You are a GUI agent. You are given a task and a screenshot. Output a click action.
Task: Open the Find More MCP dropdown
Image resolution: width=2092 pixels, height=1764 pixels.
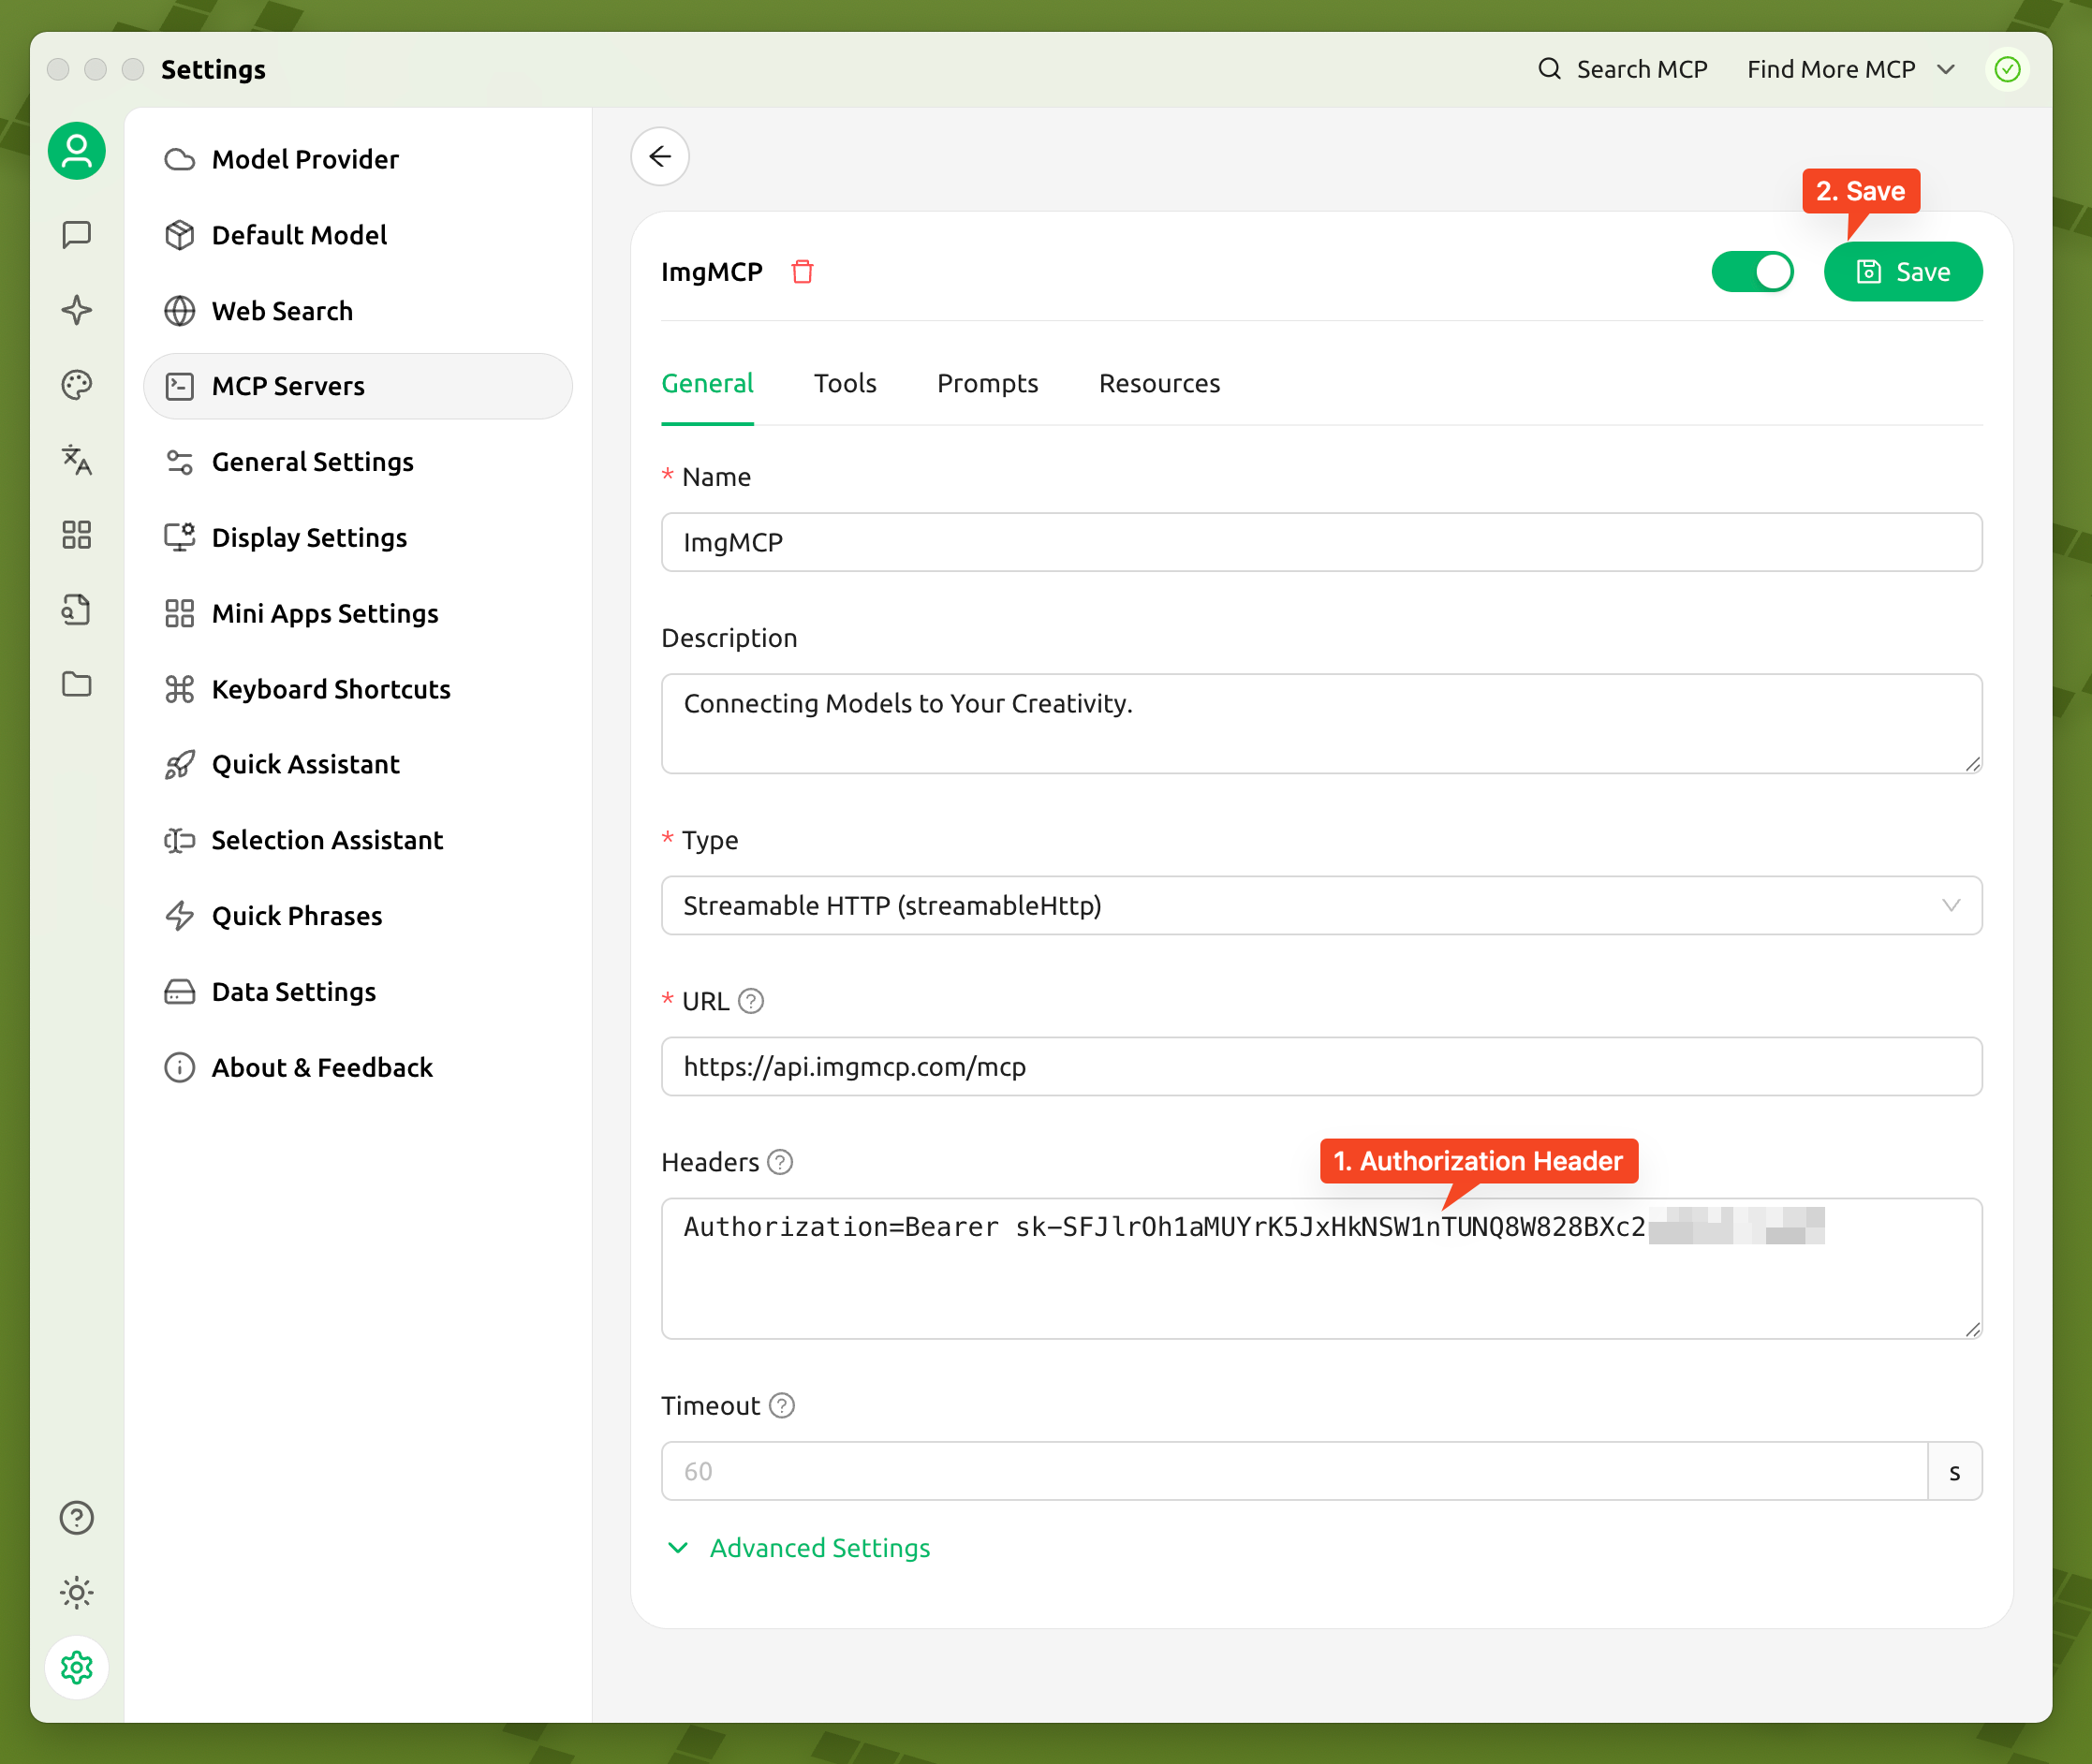click(x=1843, y=68)
